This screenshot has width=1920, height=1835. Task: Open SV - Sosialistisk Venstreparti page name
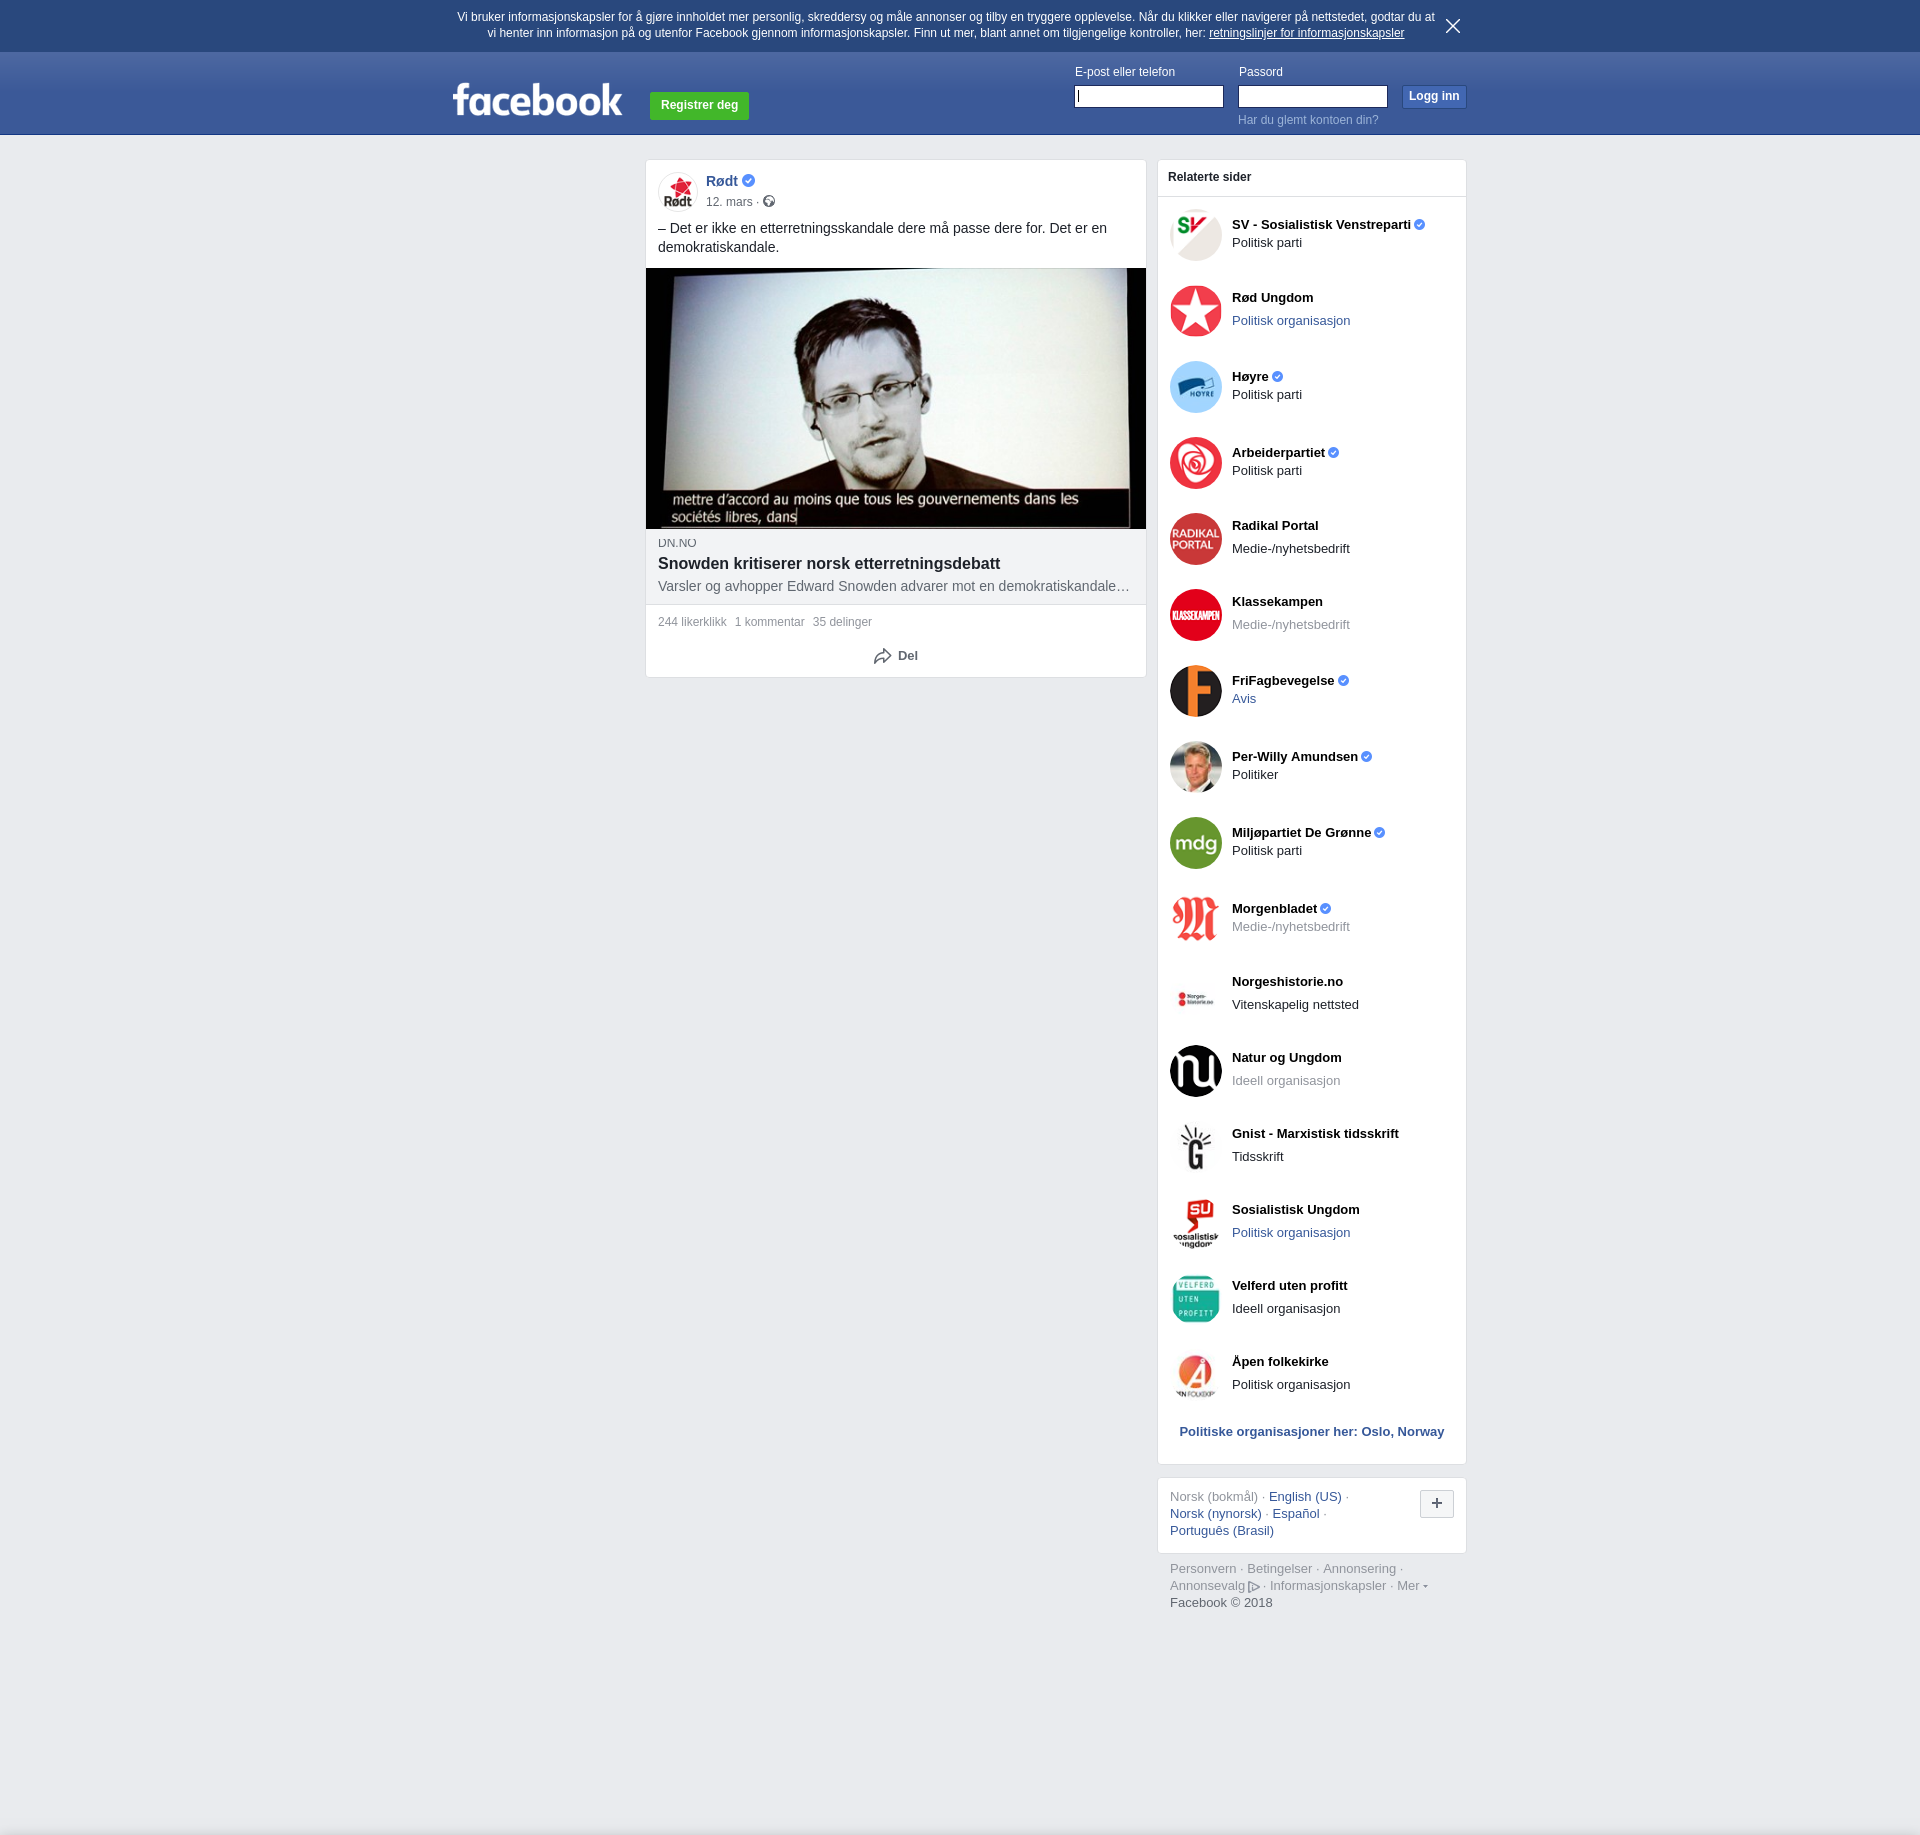1321,225
